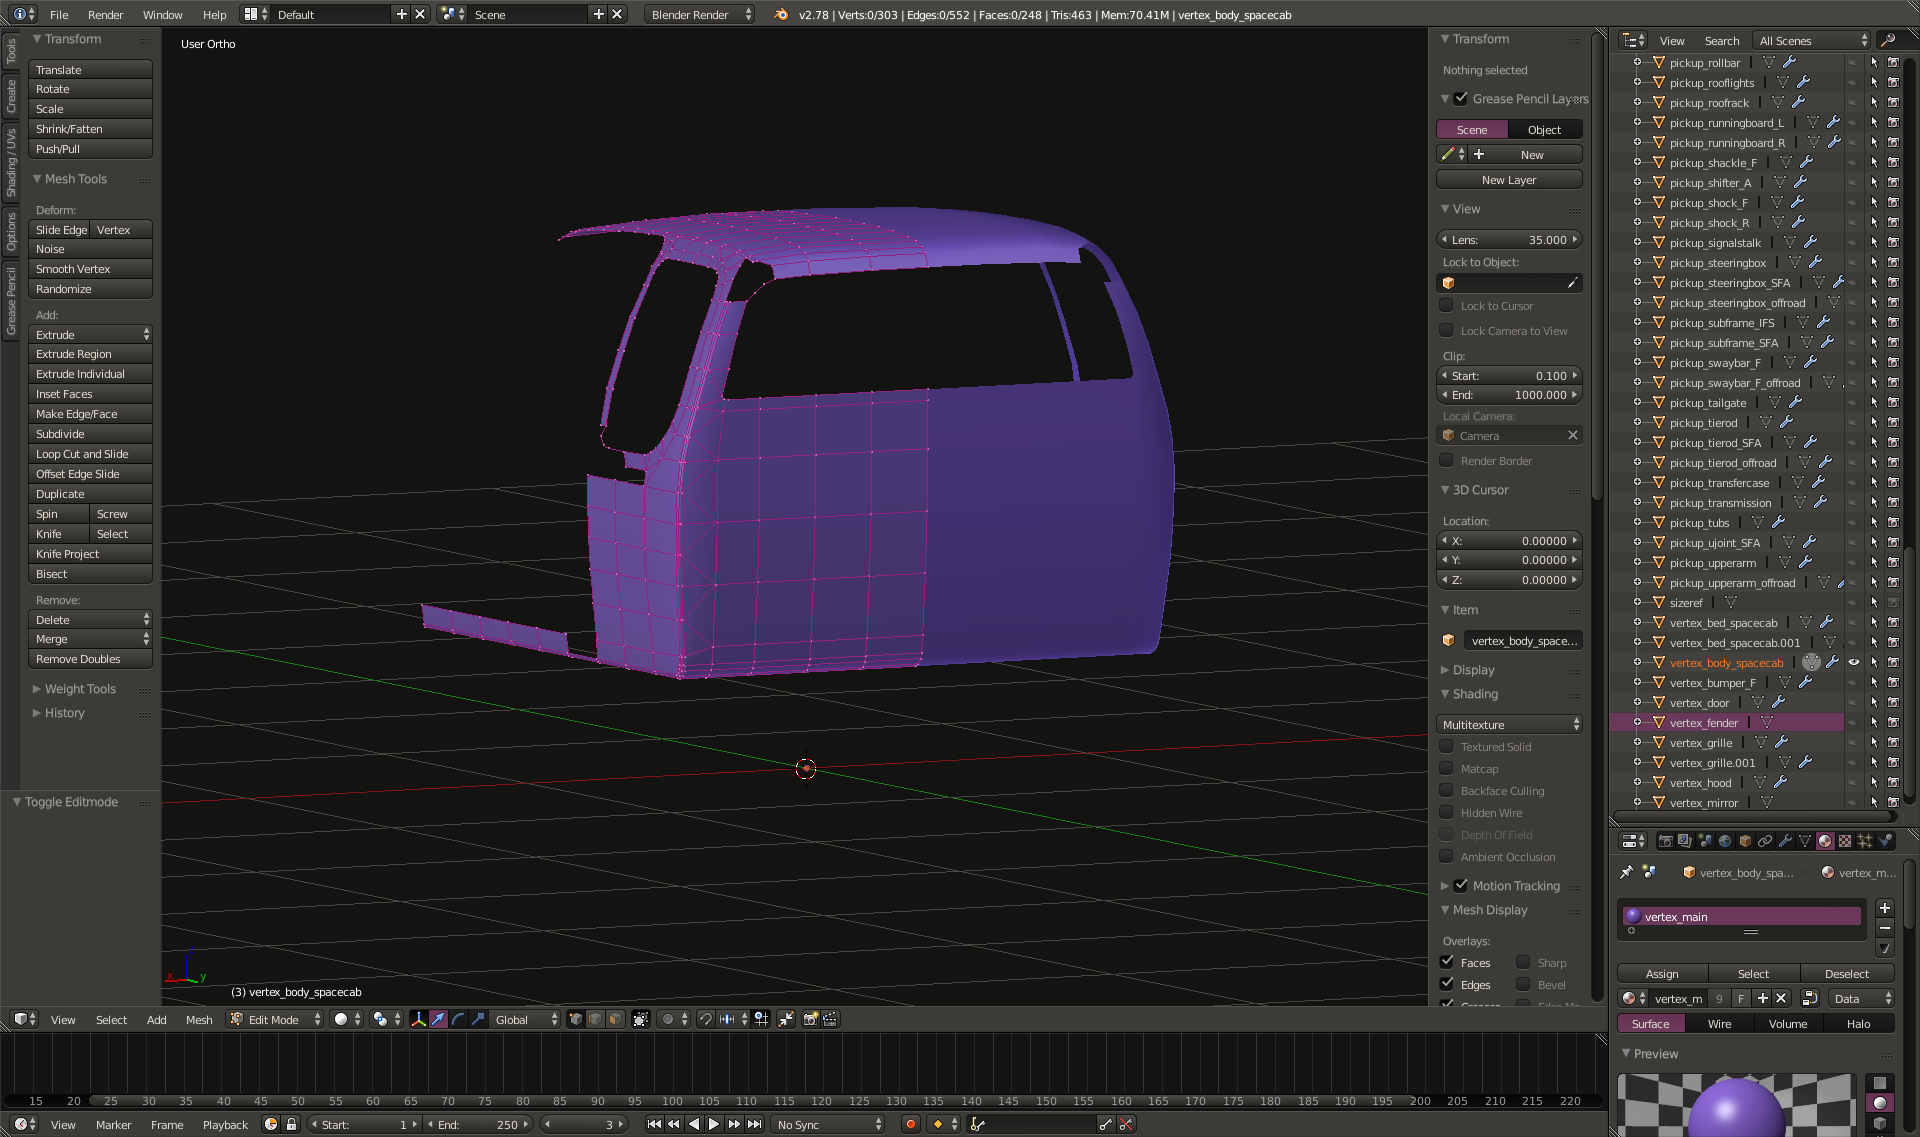Enable the Matcap checkbox
1920x1137 pixels.
click(1446, 768)
